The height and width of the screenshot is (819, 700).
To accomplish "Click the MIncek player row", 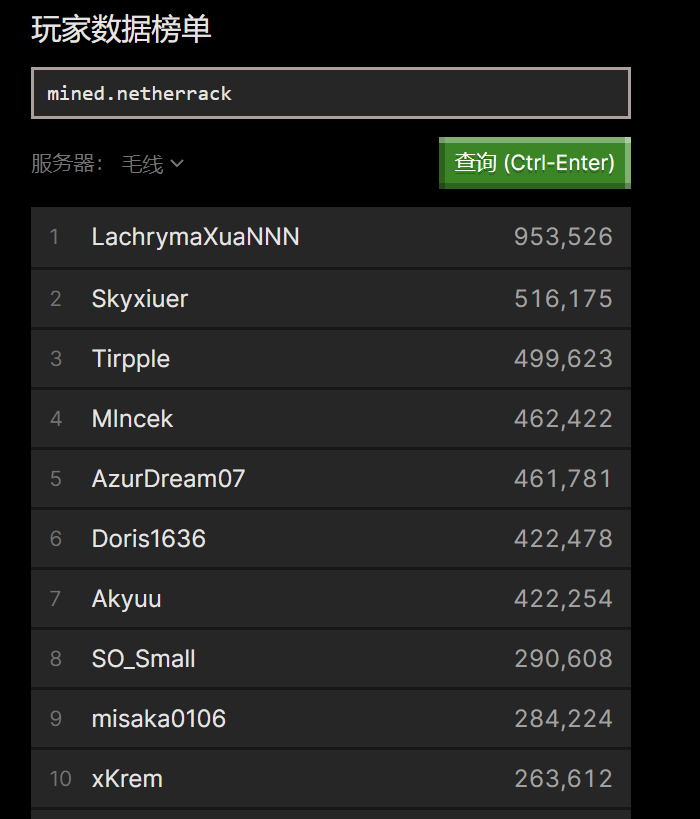I will [x=331, y=419].
